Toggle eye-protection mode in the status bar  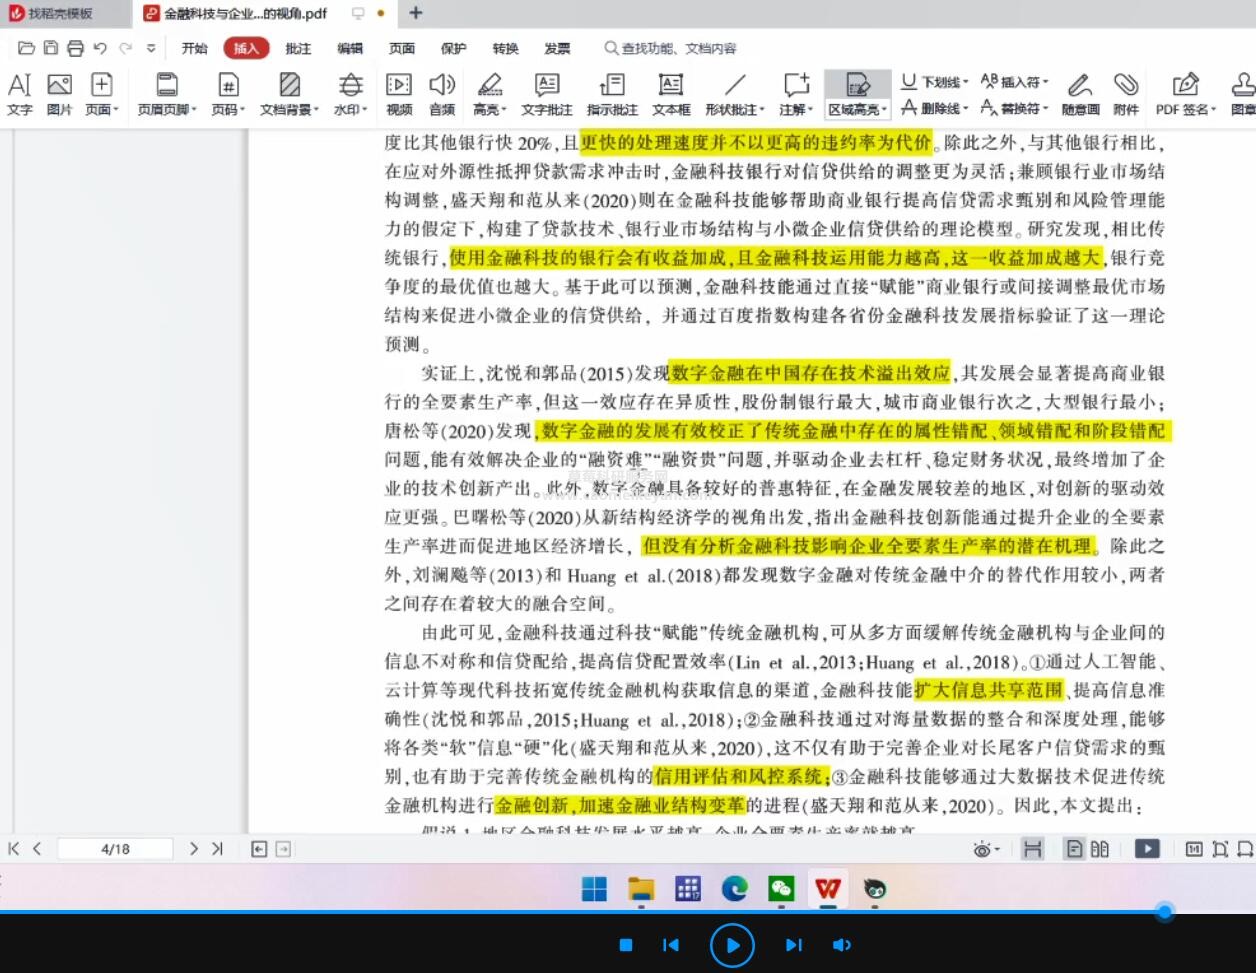pos(982,849)
